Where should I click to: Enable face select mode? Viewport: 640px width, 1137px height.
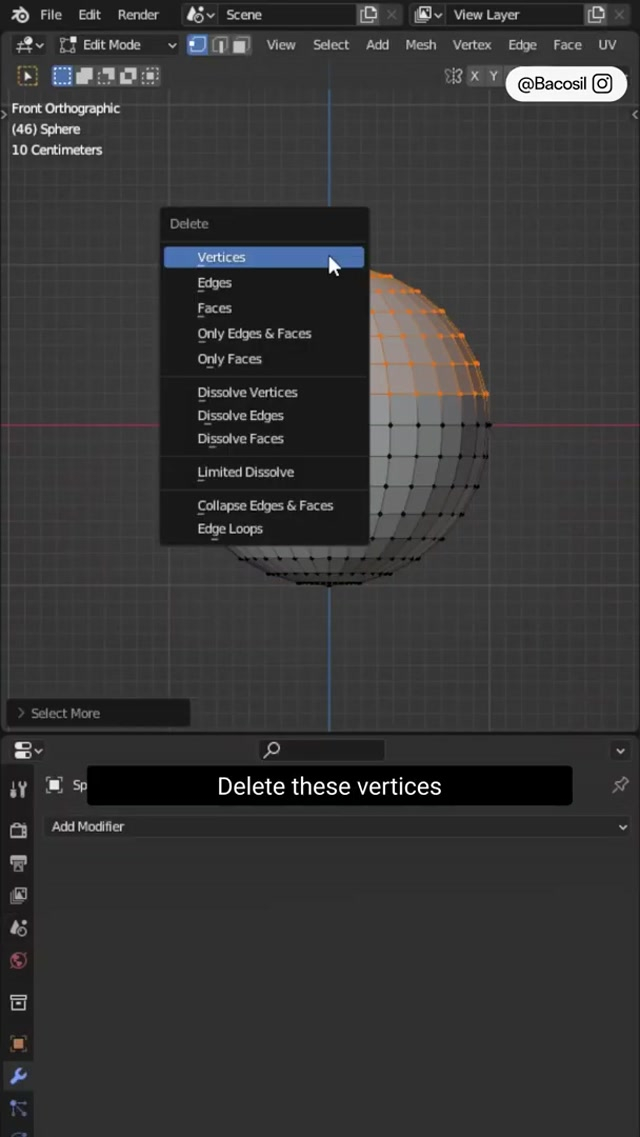pos(241,45)
